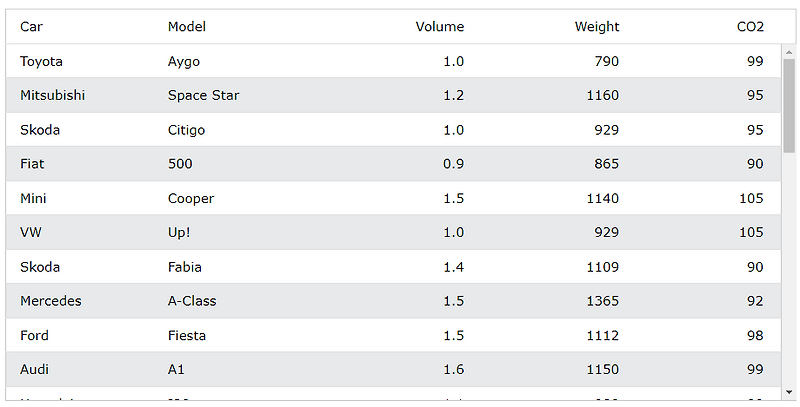This screenshot has width=800, height=407.
Task: Click the Skoda Citigo row
Action: tap(393, 130)
